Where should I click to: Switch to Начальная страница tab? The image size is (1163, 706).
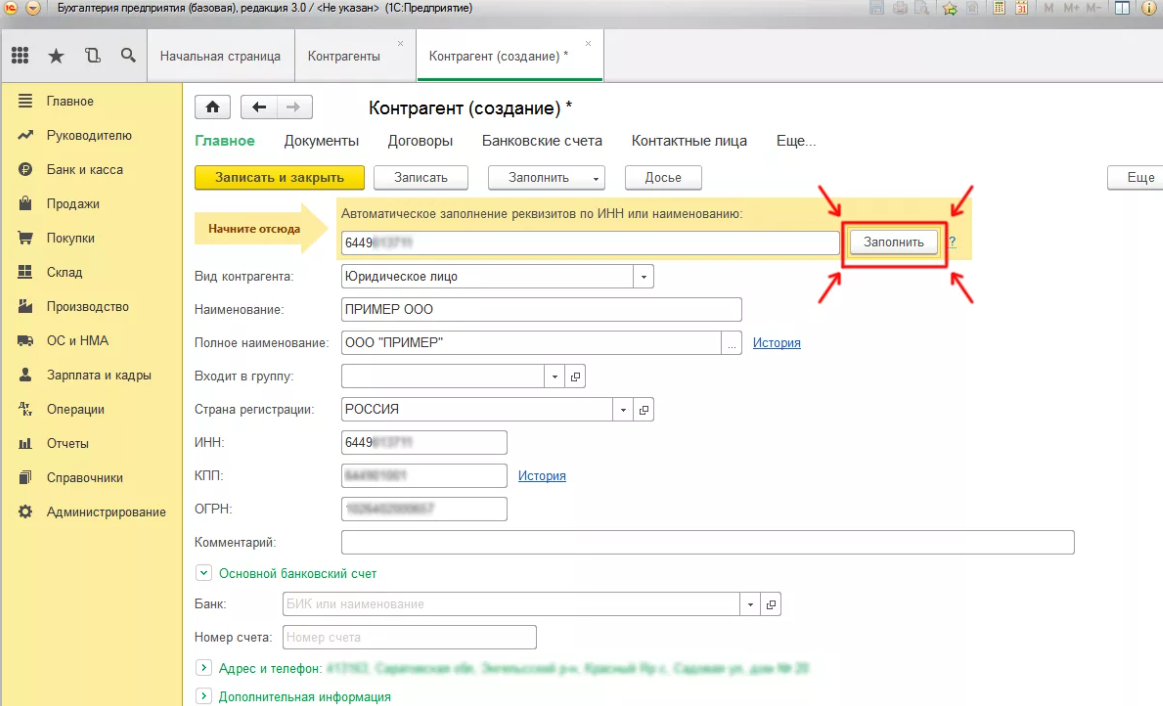click(220, 56)
